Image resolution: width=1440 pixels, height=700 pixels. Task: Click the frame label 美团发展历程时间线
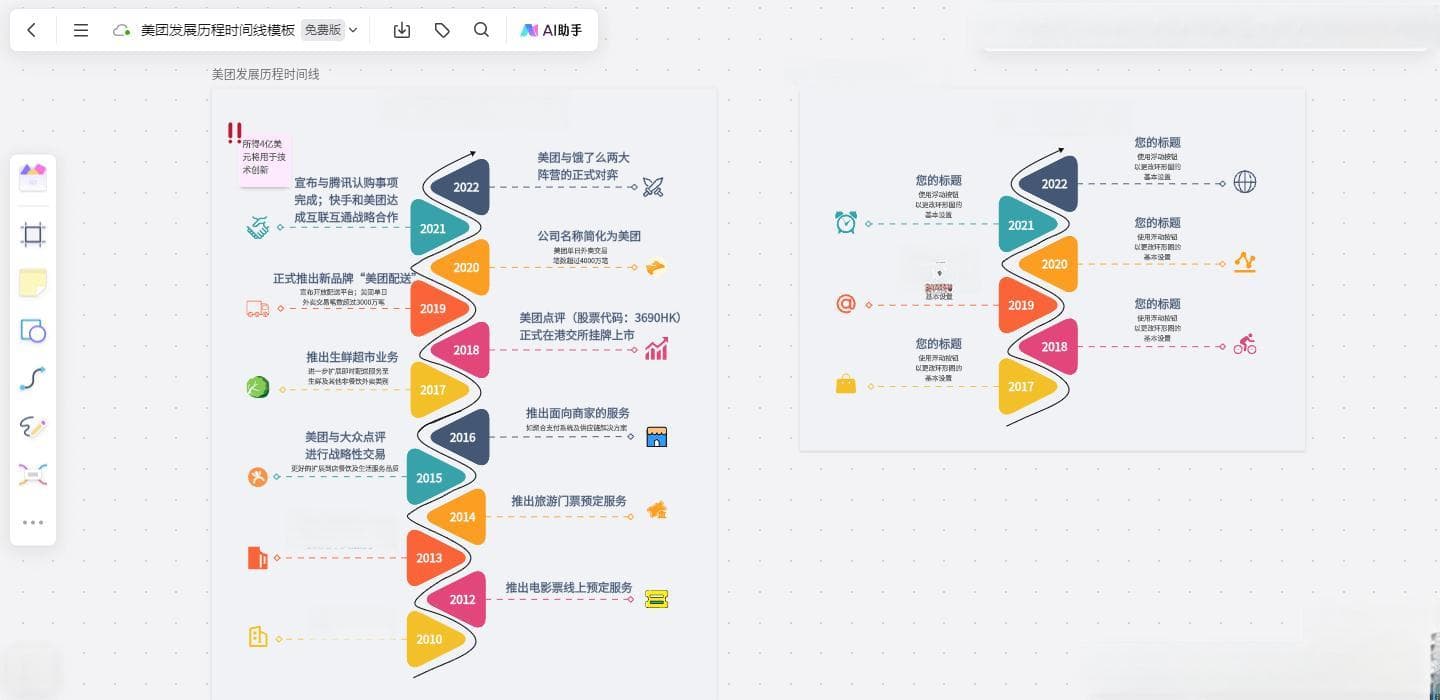click(266, 74)
